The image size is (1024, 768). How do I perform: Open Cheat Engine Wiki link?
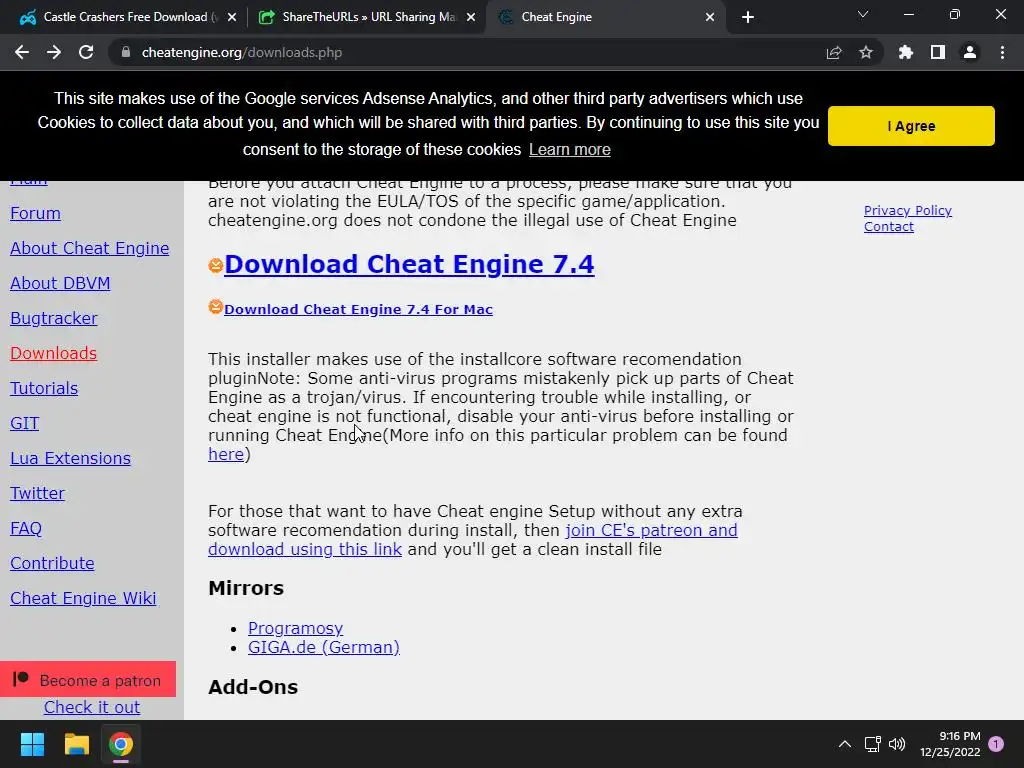pyautogui.click(x=83, y=598)
